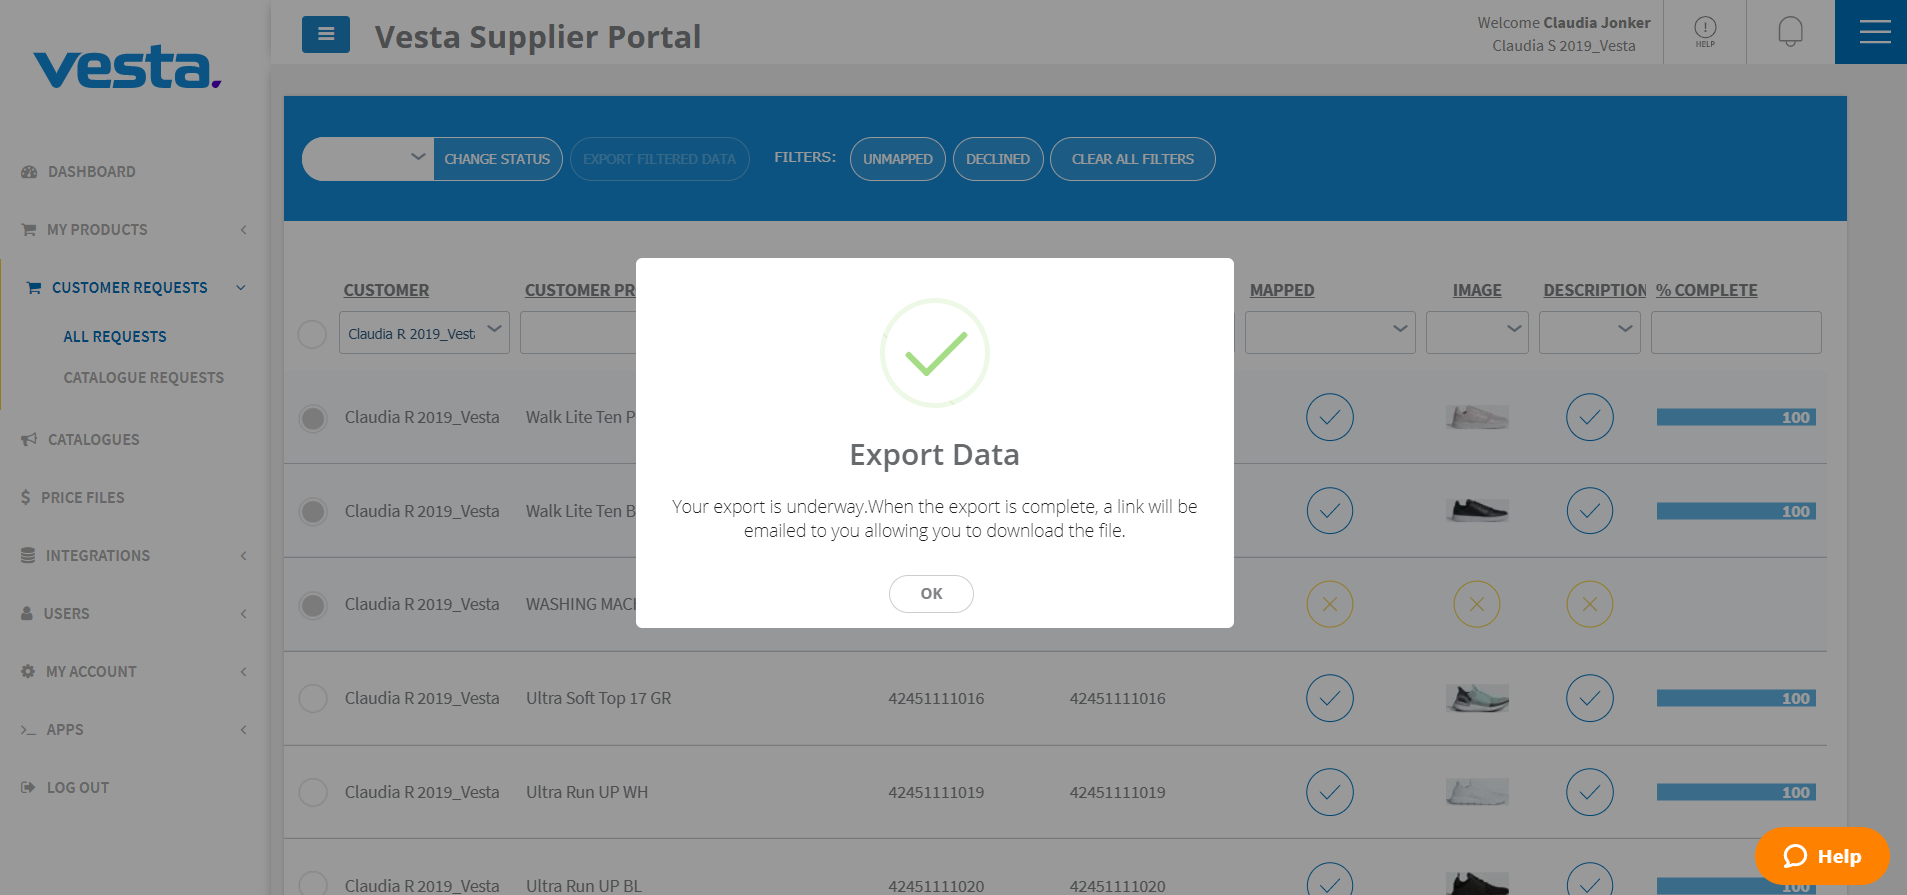Open white shoe thumbnail for Ultra Run UP WH

[x=1477, y=792]
